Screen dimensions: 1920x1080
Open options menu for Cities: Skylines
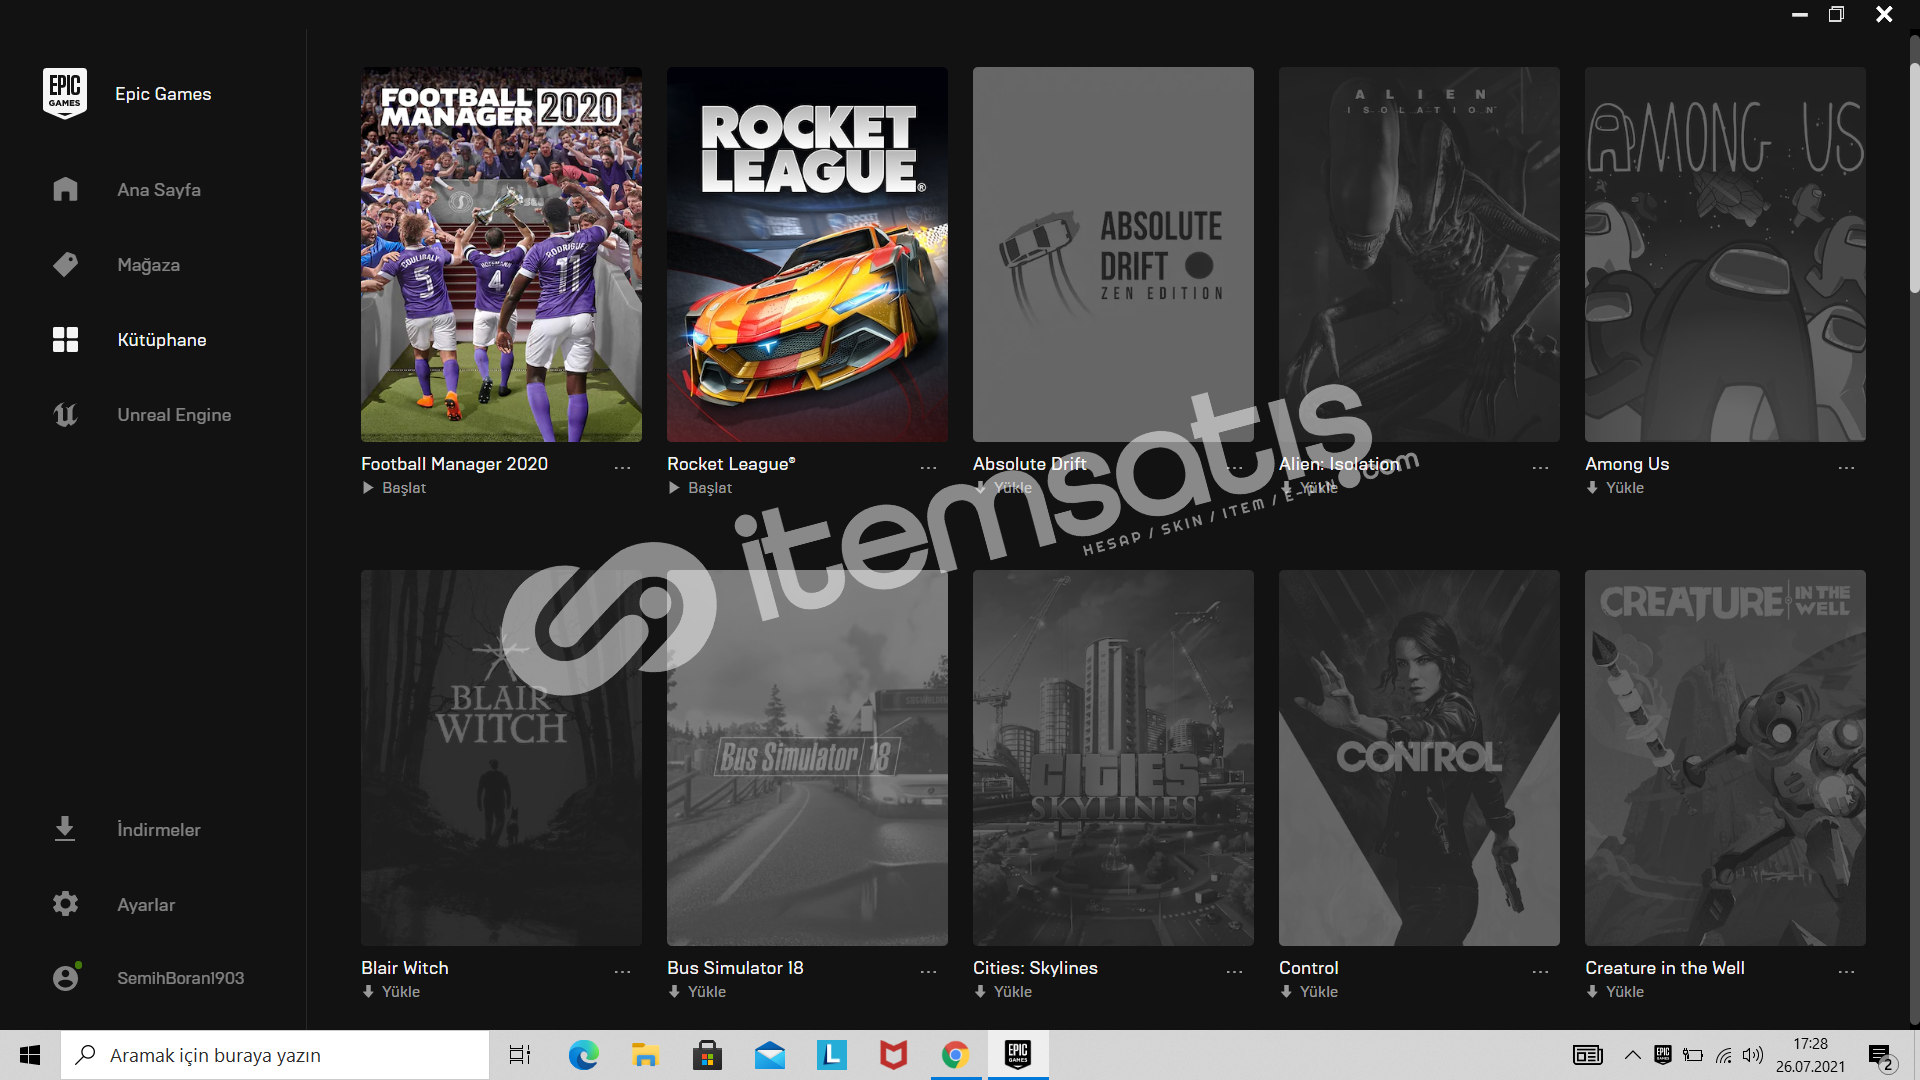(1234, 972)
